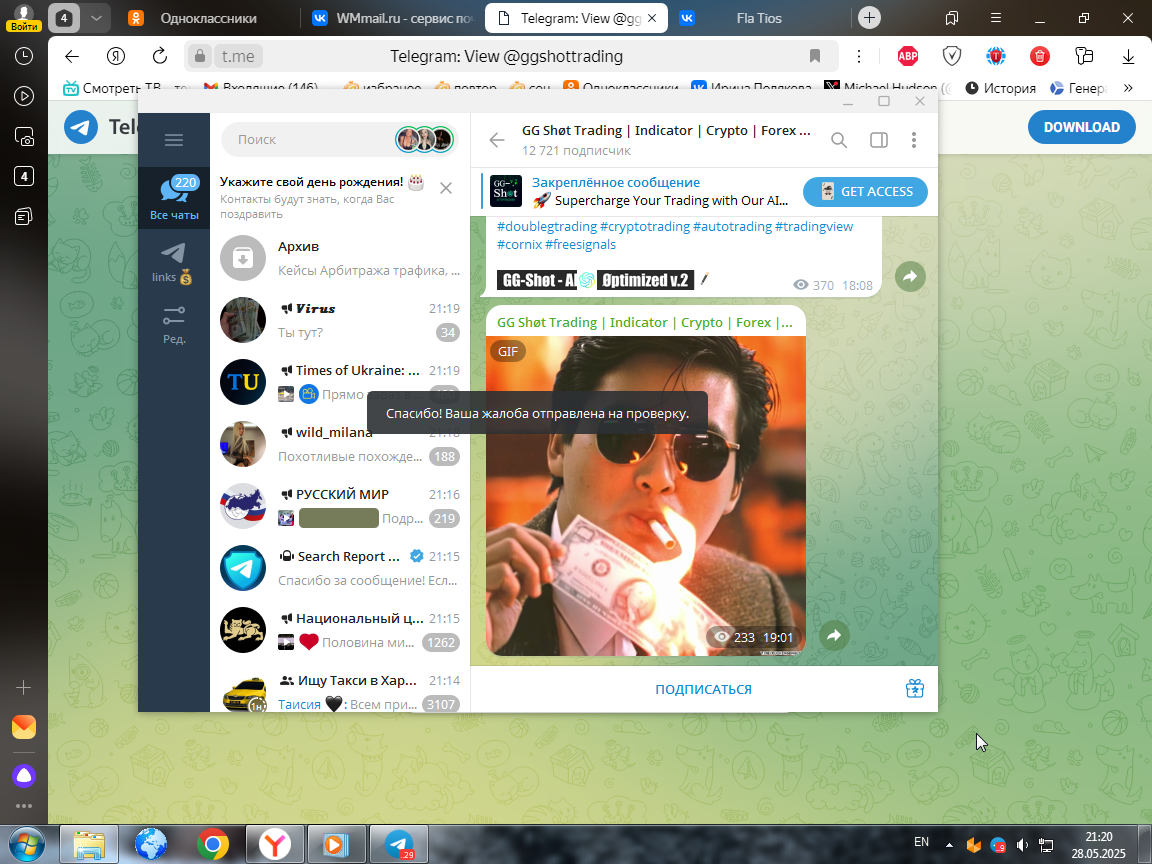Open the pinned message bar
This screenshot has height=864, width=1152.
pos(639,192)
